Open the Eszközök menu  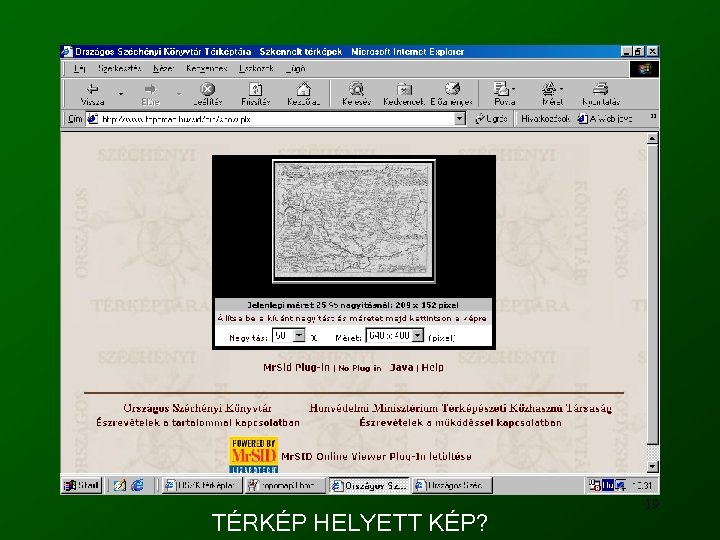coord(256,68)
